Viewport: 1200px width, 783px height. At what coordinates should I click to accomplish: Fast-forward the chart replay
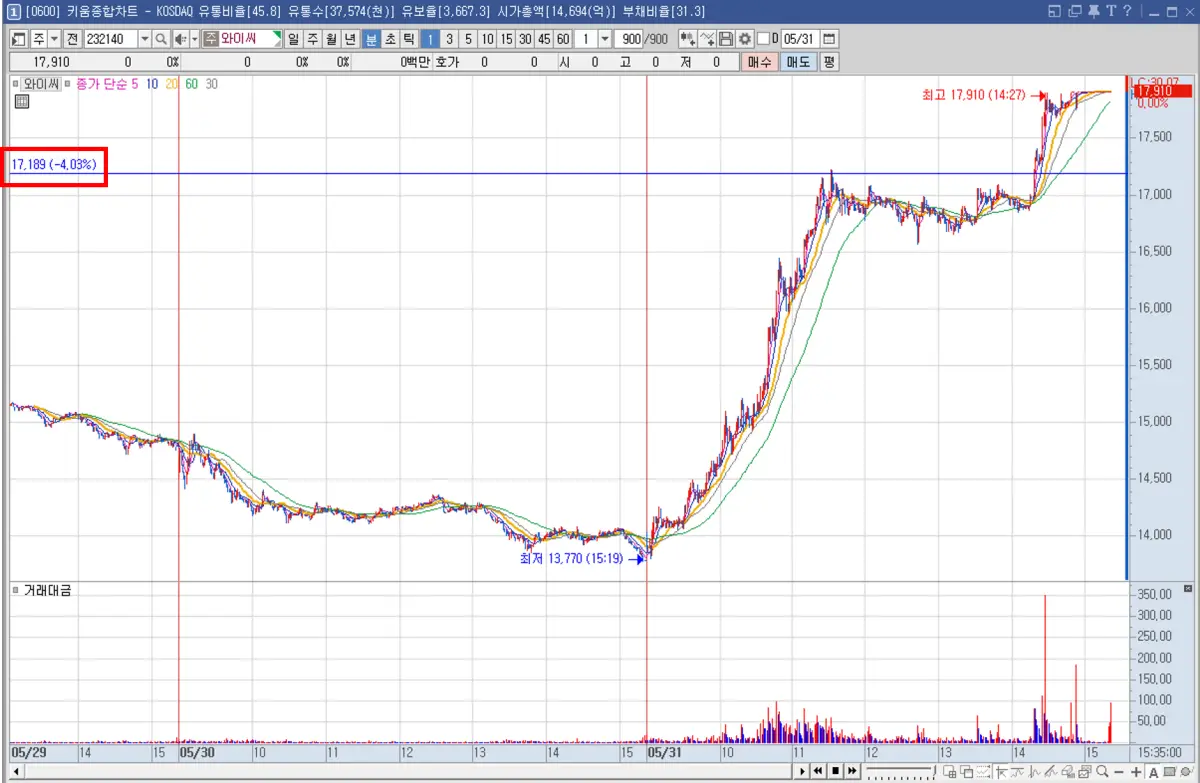[x=852, y=772]
